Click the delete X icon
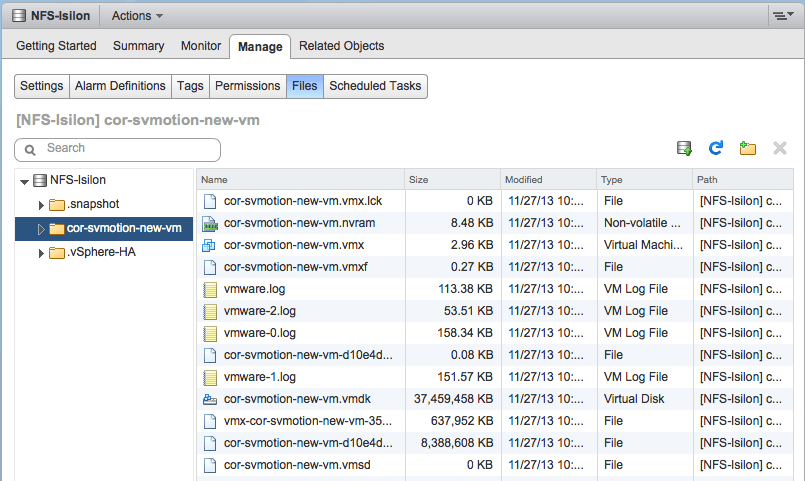805x481 pixels. point(780,148)
